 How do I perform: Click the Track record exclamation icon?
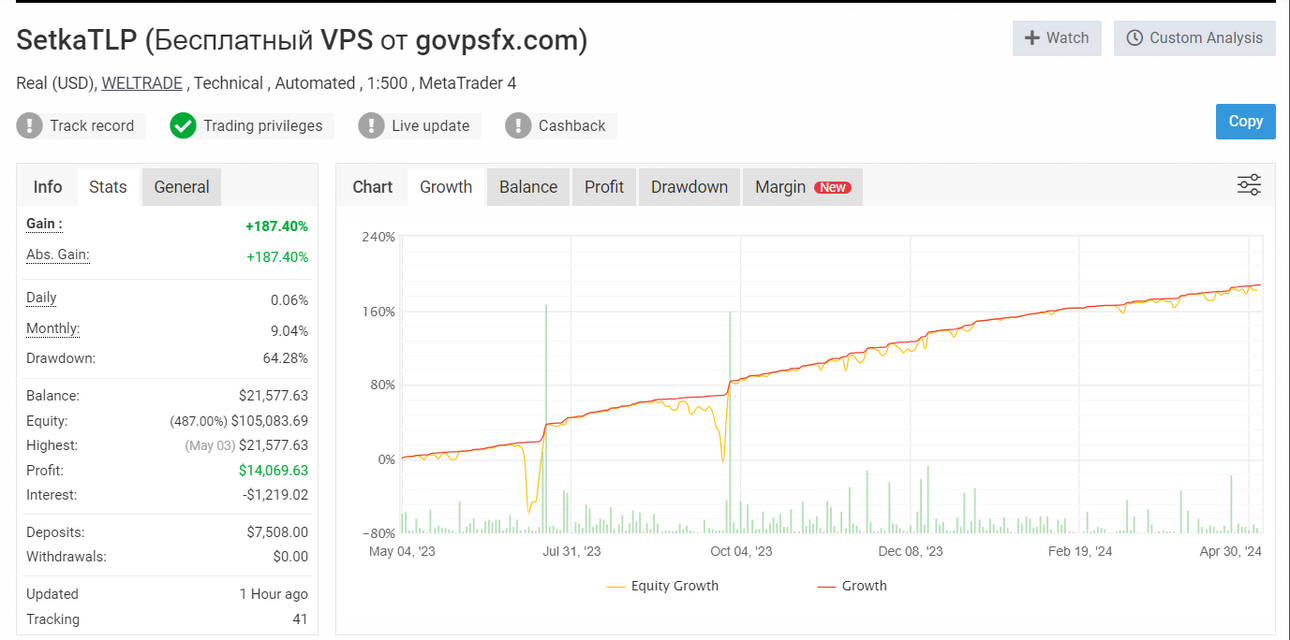coord(30,126)
